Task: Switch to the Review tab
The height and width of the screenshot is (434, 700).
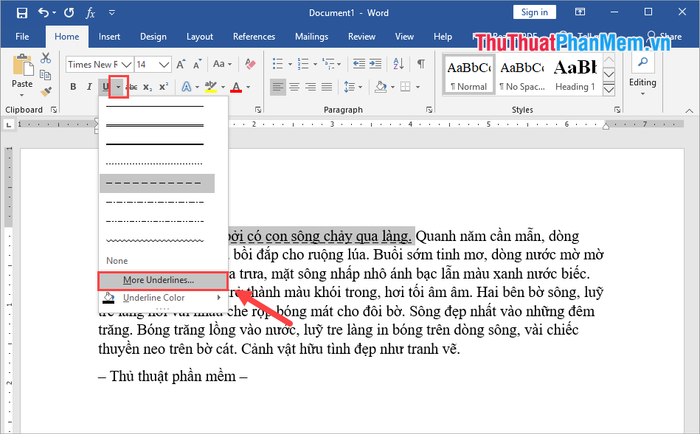Action: pyautogui.click(x=362, y=37)
